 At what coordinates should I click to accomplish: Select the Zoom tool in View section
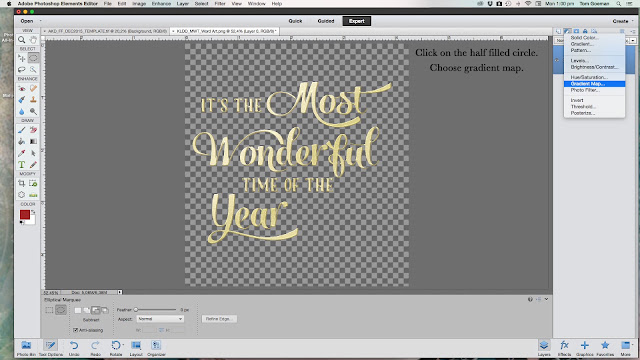(22, 40)
